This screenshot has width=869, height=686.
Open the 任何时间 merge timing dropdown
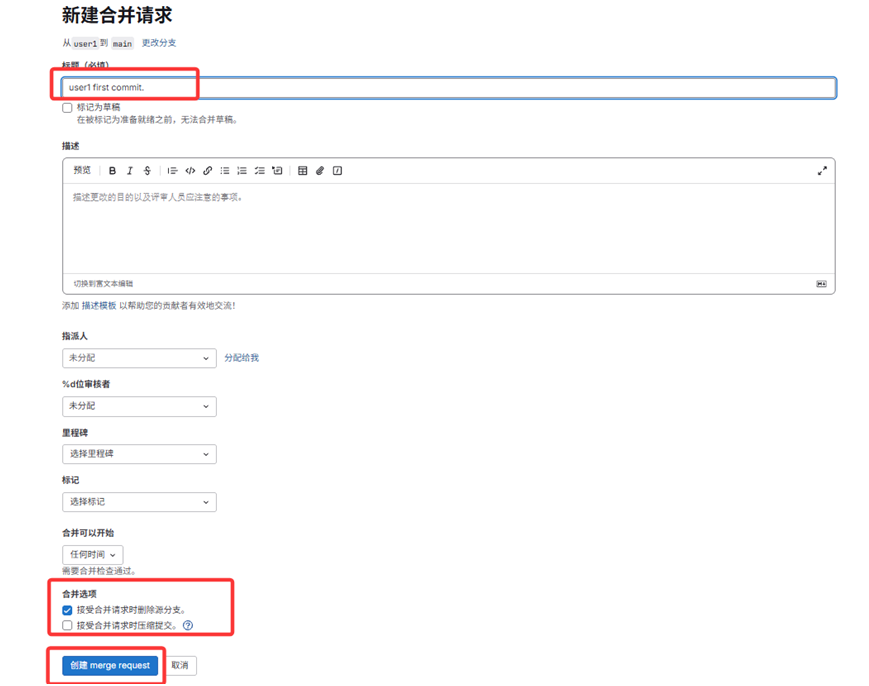(93, 555)
